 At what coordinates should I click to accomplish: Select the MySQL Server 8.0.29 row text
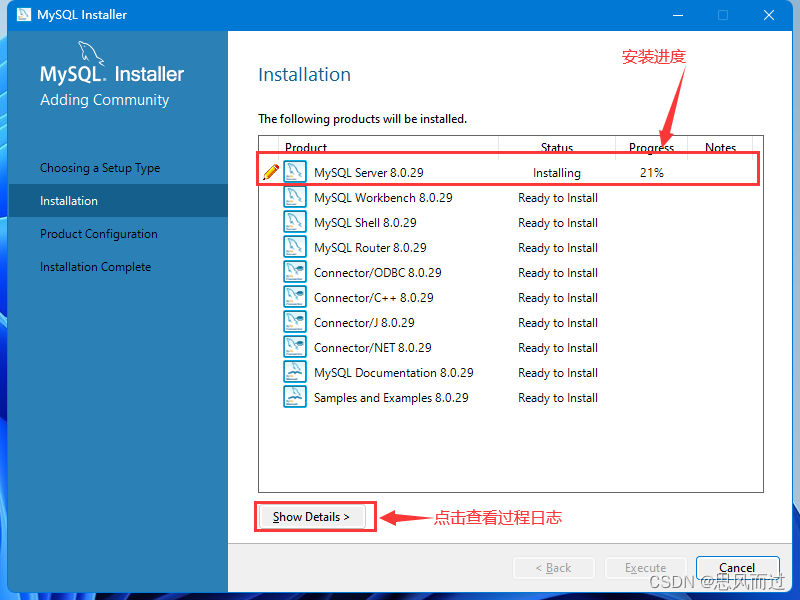coord(369,172)
